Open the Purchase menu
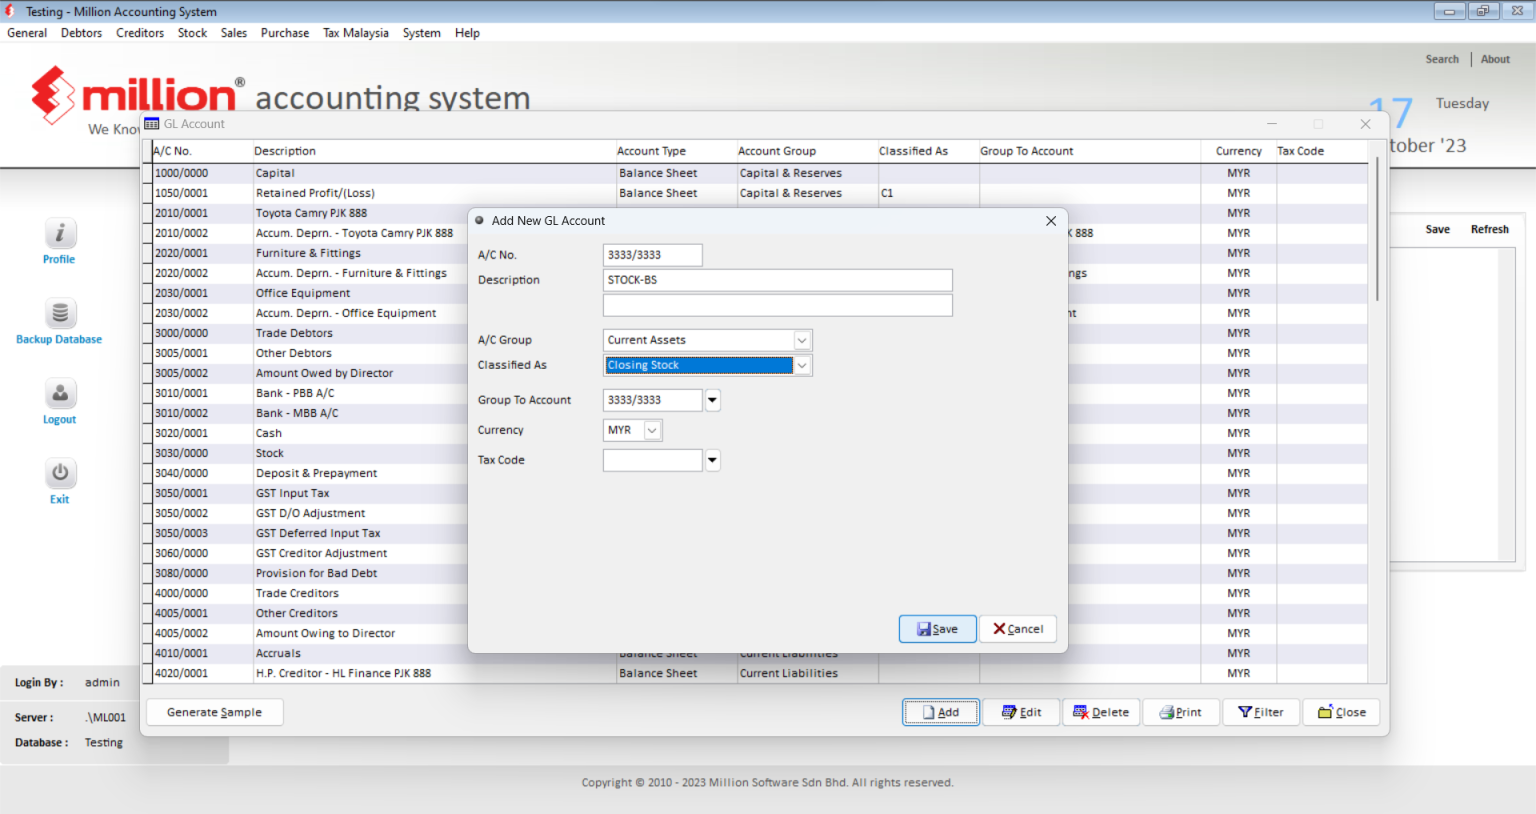The image size is (1536, 814). click(x=285, y=33)
